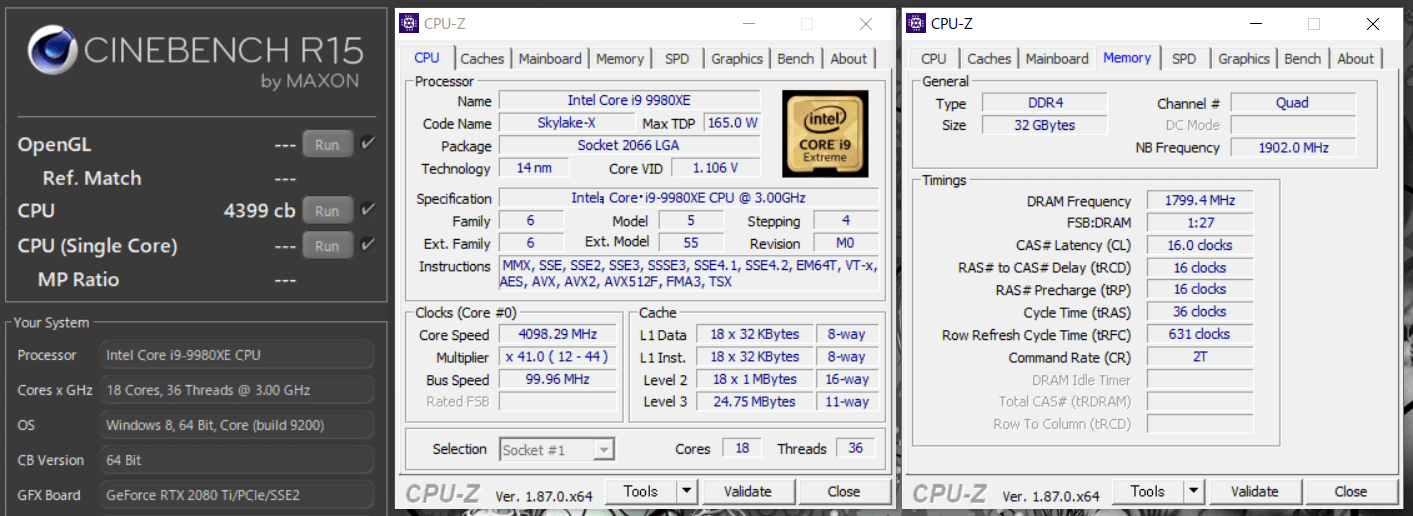The width and height of the screenshot is (1413, 516).
Task: Open the Socket #1 selection dropdown
Action: (557, 450)
